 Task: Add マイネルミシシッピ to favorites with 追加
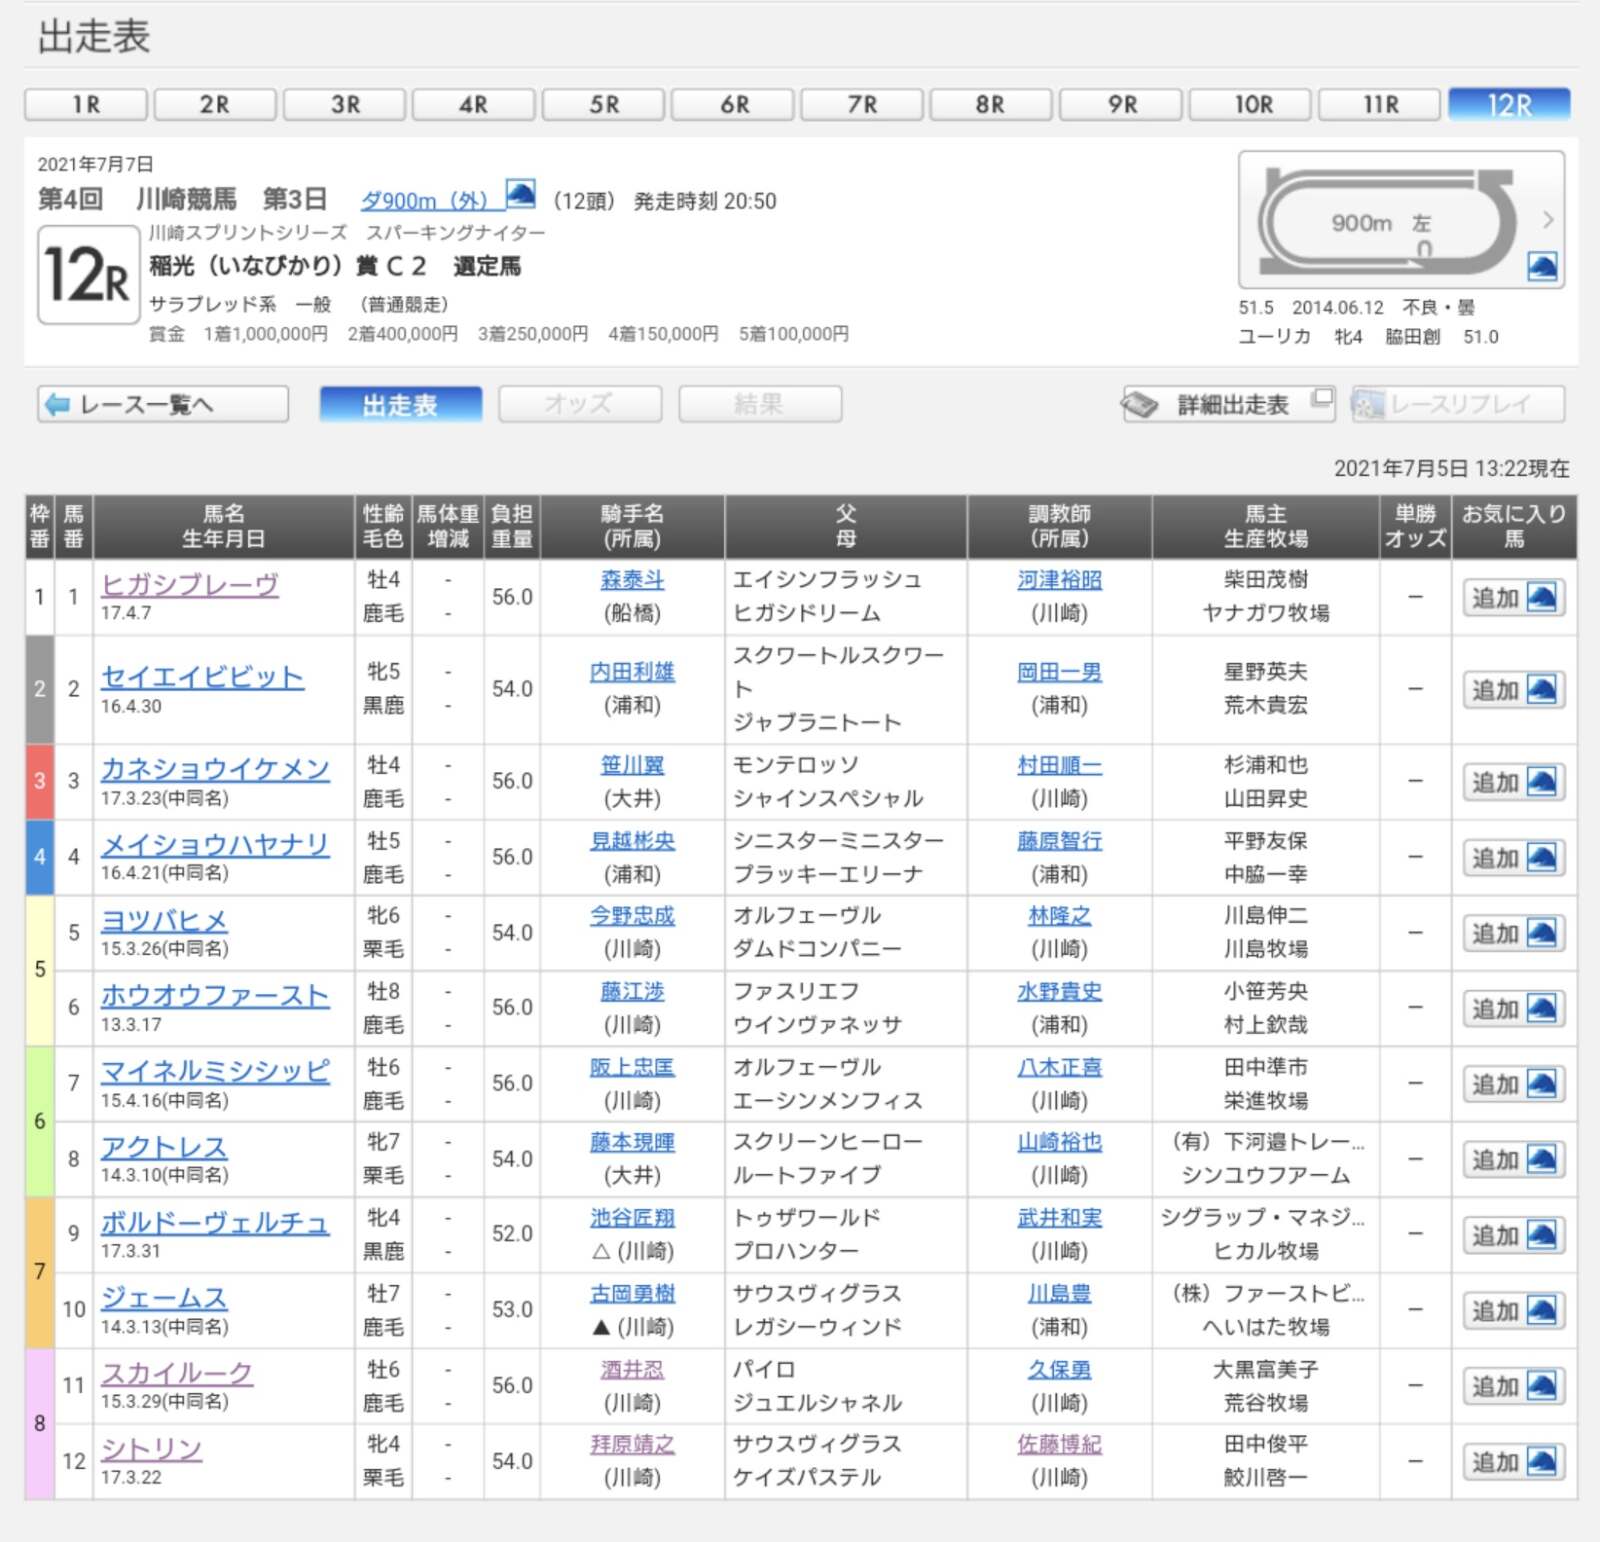(x=1513, y=1085)
